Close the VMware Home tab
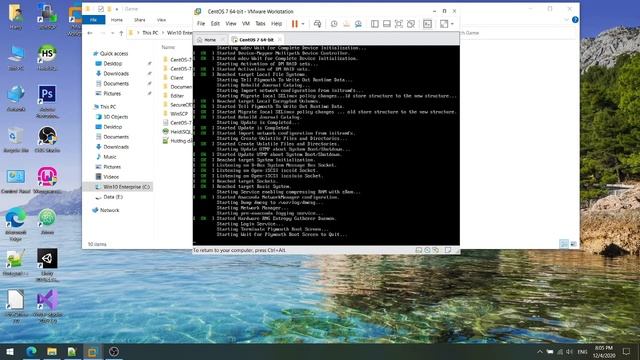This screenshot has width=640, height=360. tap(222, 40)
